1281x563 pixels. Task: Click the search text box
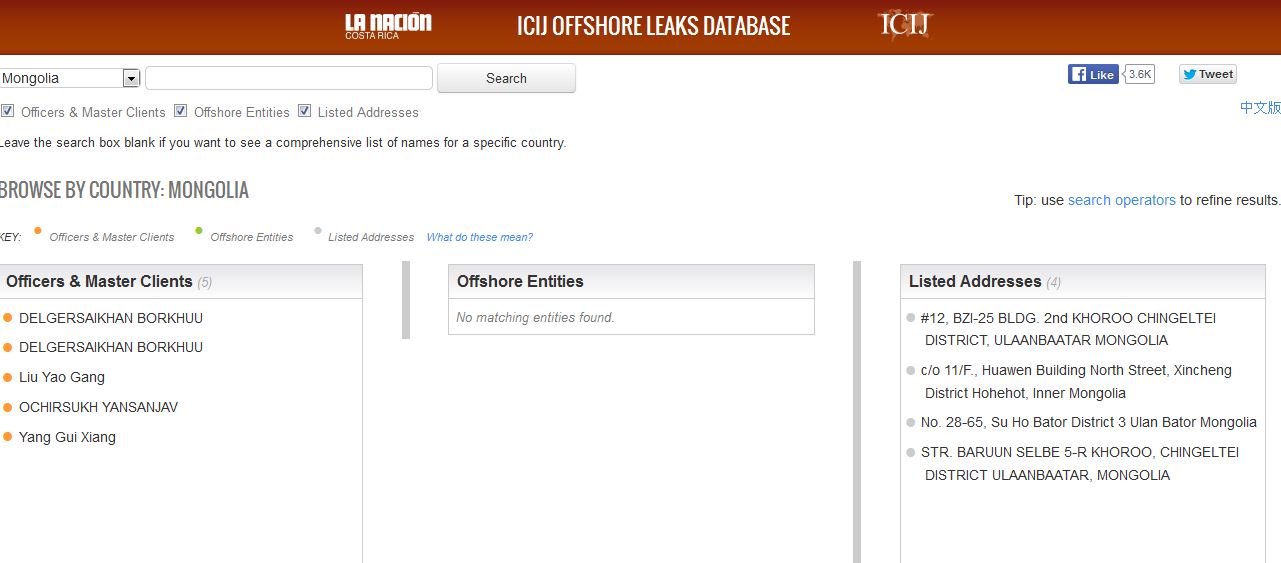(x=289, y=78)
